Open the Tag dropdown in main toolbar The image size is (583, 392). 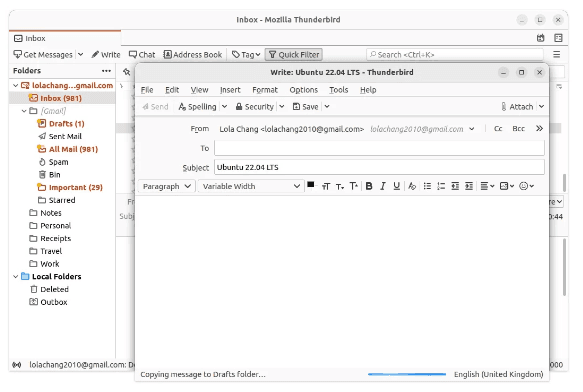point(246,55)
